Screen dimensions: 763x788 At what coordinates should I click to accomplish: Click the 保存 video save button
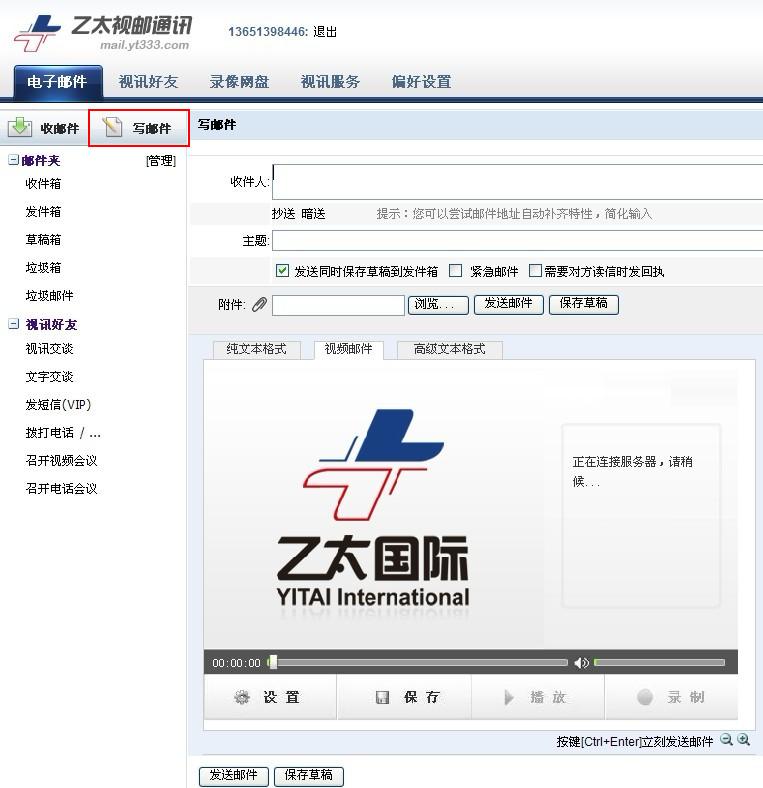coord(405,697)
